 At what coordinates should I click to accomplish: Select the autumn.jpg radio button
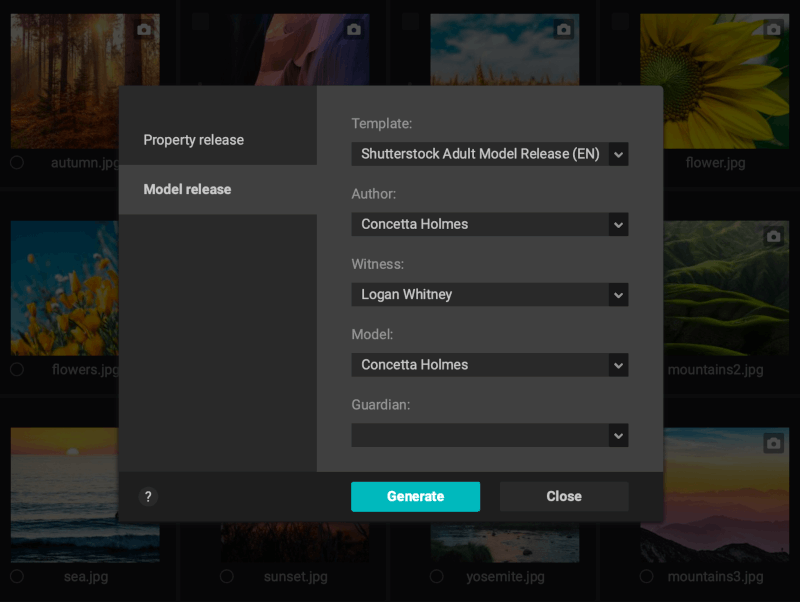(x=17, y=162)
